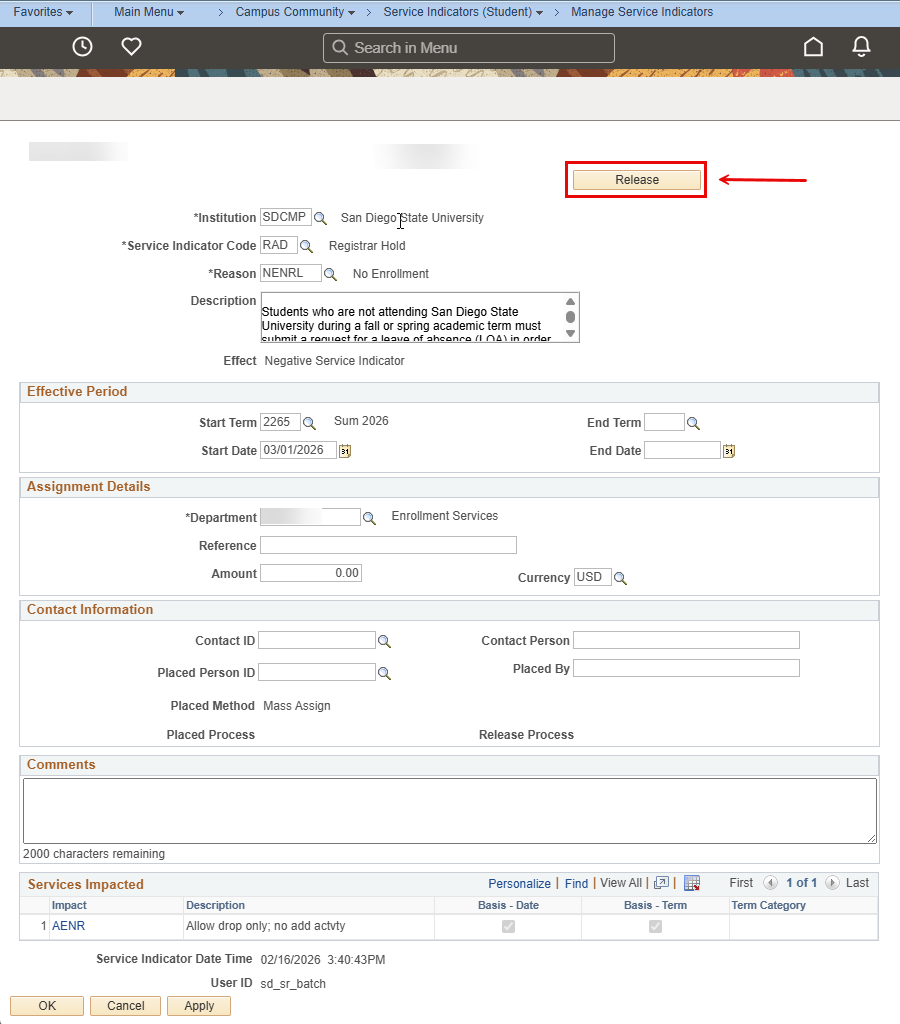Click the Contact Person field
The image size is (900, 1024).
point(686,640)
